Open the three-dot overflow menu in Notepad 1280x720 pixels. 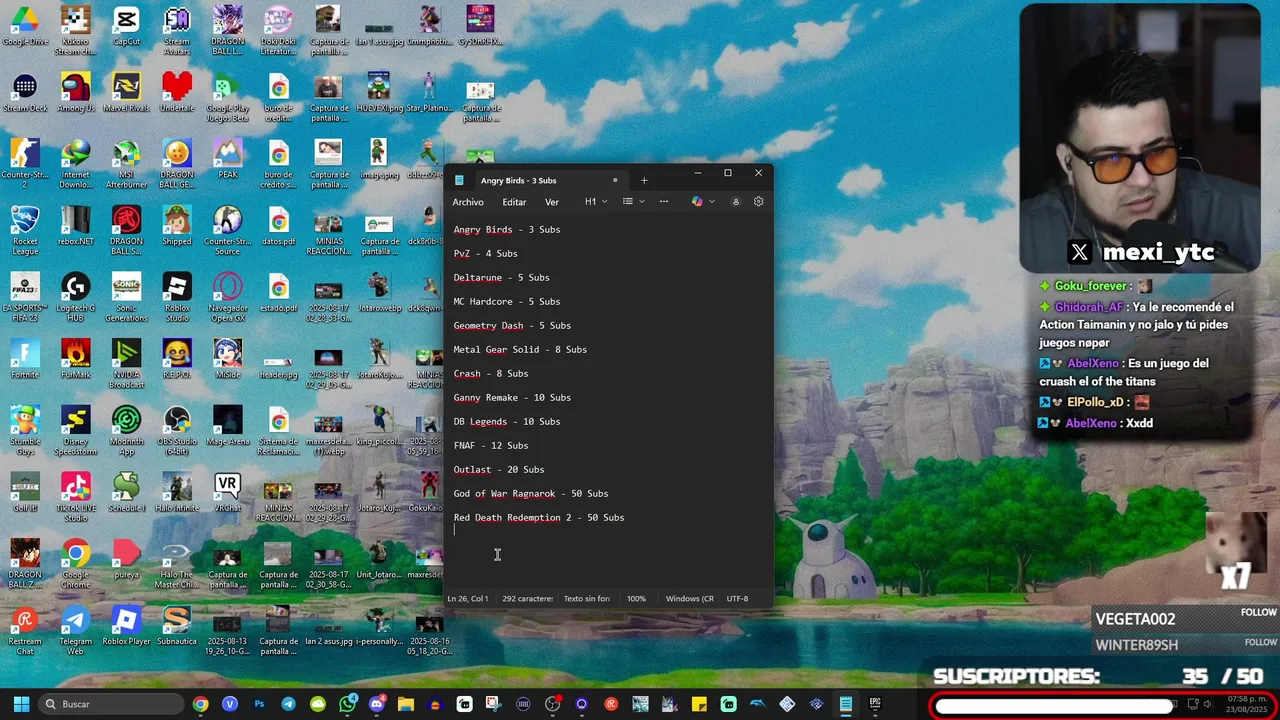663,202
